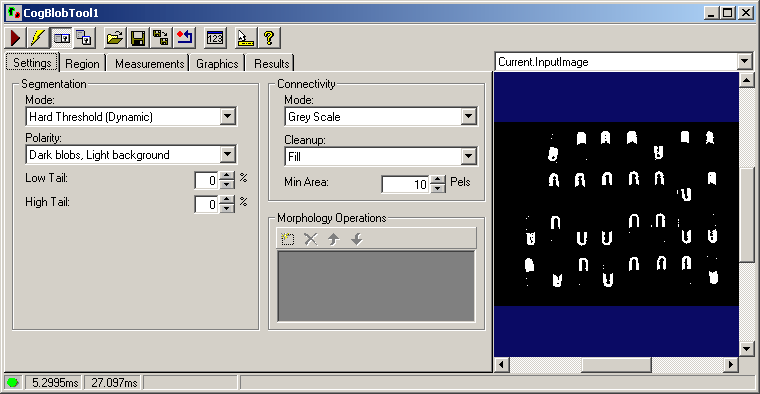
Task: Open the Current.InputImage dropdown
Action: (x=745, y=62)
